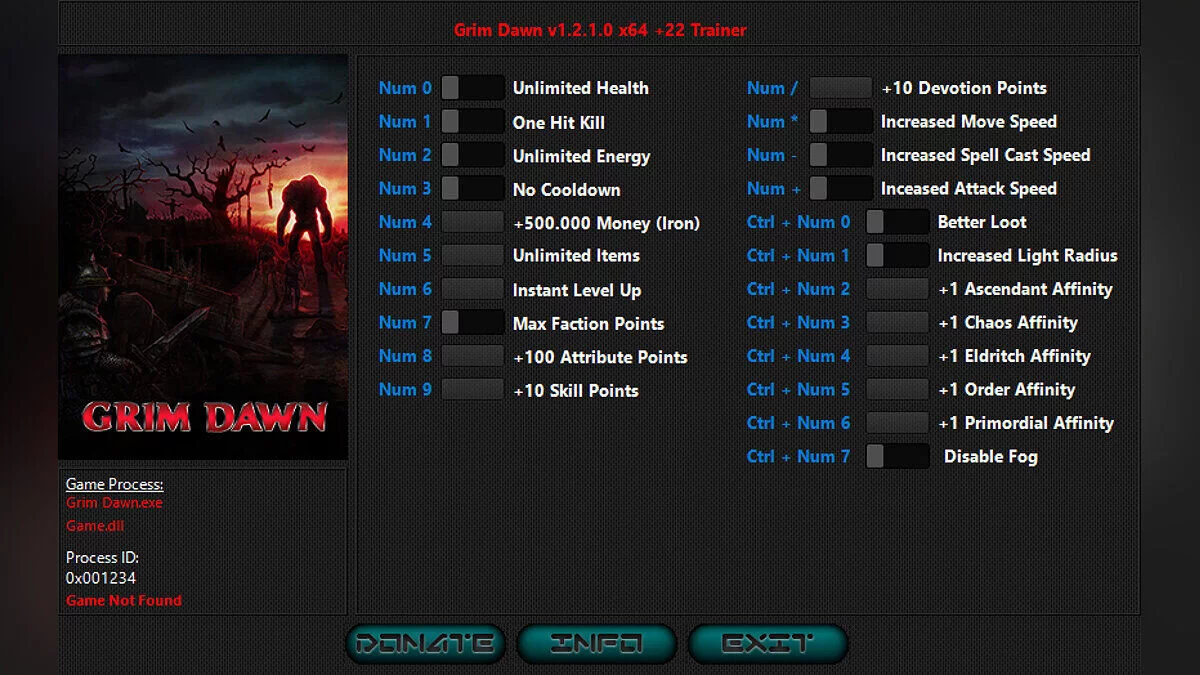Switch on Instant Level Up
The height and width of the screenshot is (675, 1200).
472,289
